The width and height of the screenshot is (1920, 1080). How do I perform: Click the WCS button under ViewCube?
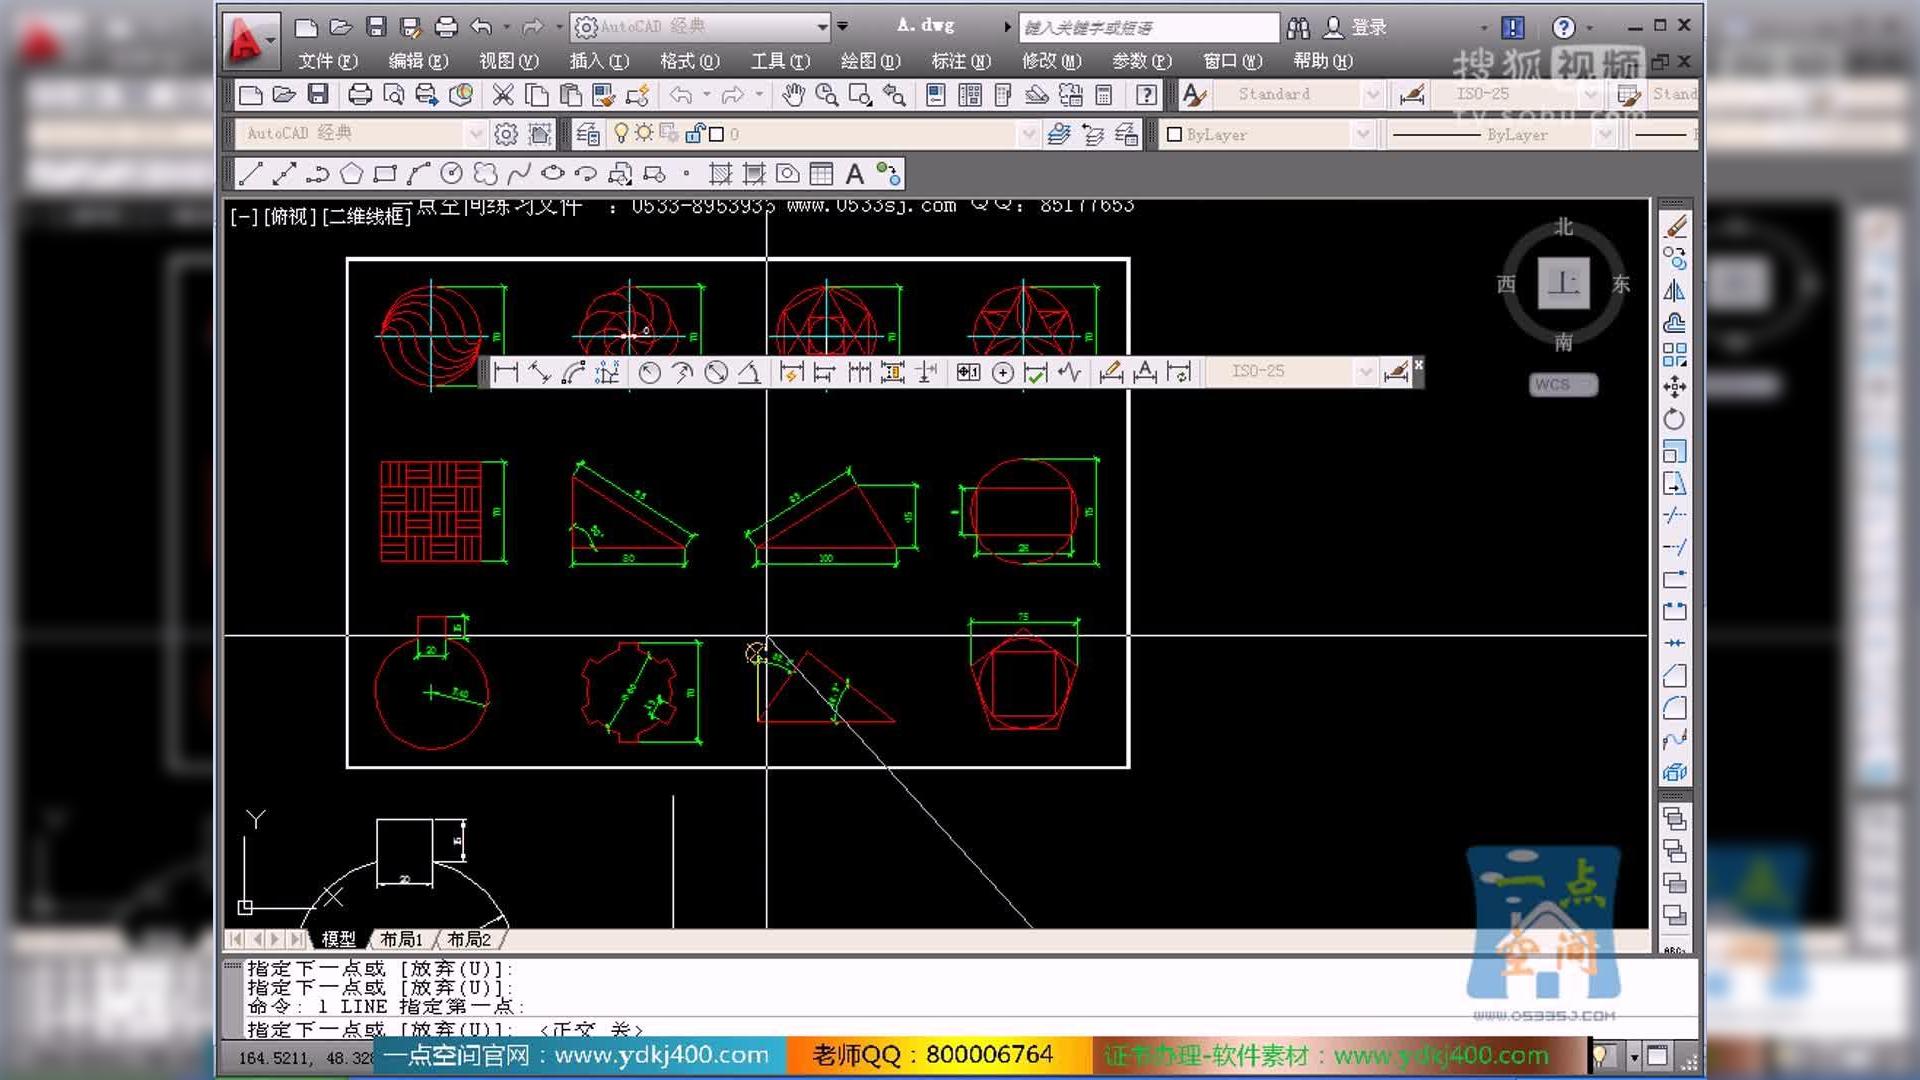(1562, 385)
